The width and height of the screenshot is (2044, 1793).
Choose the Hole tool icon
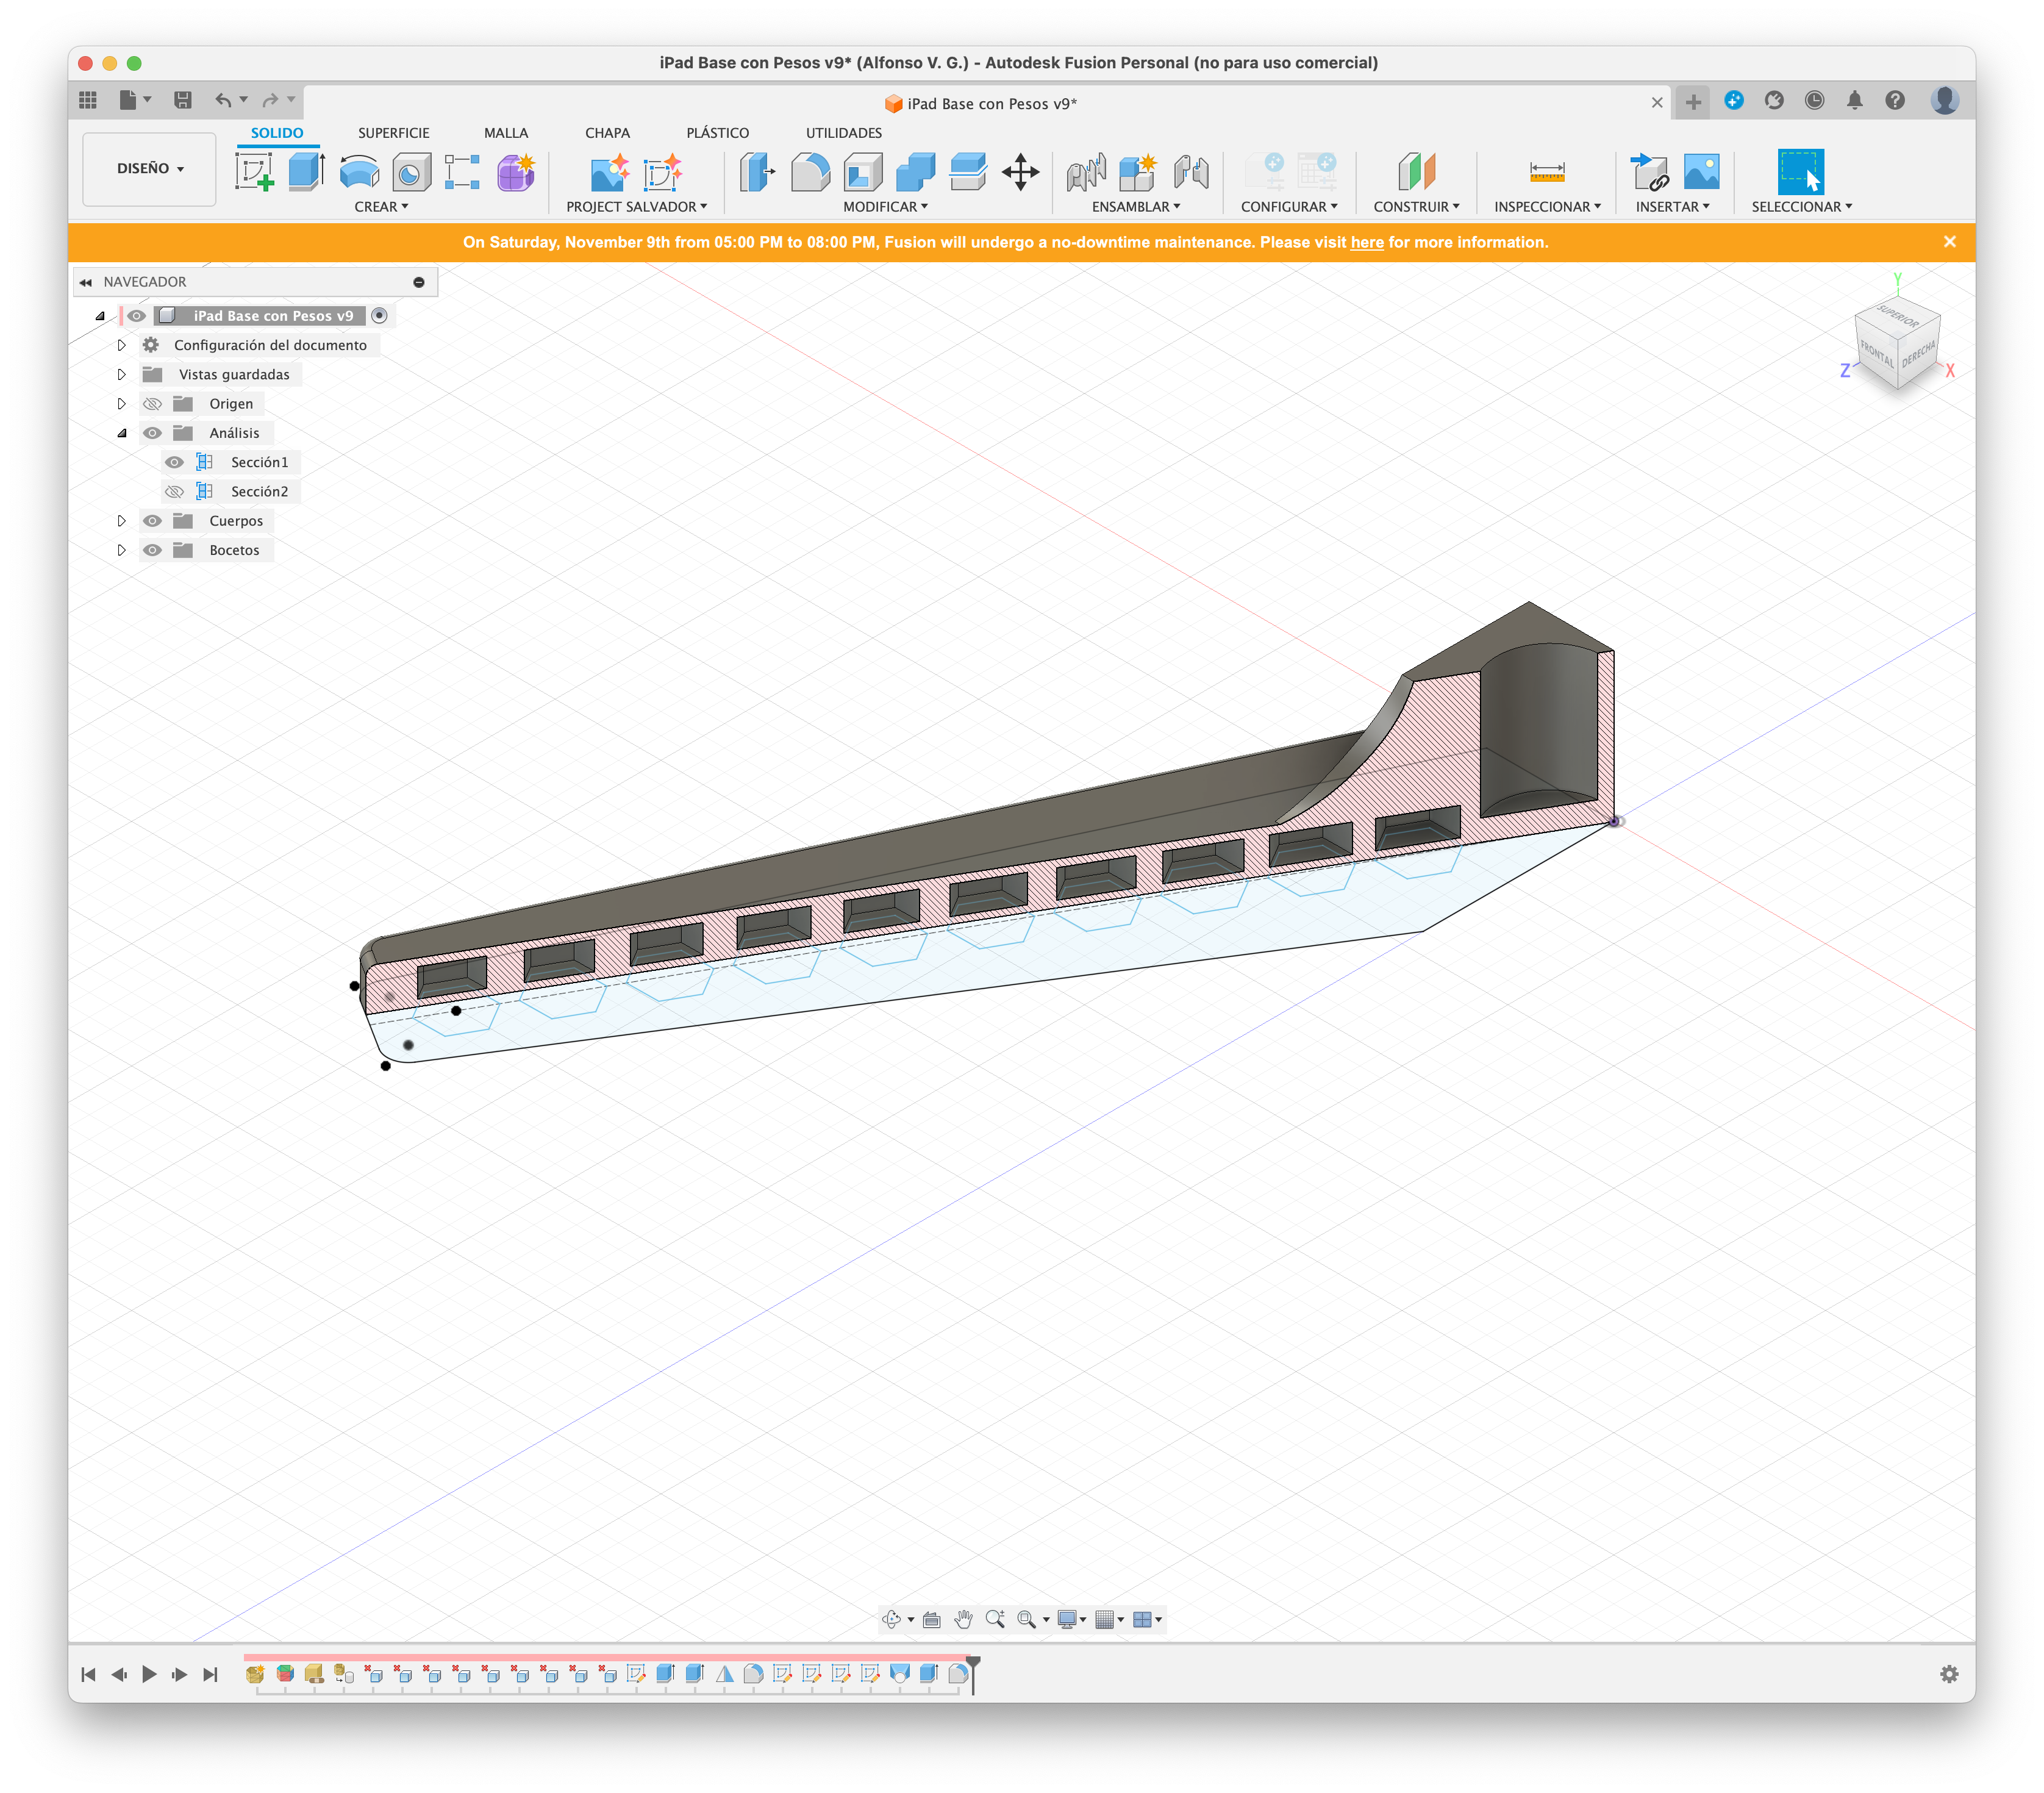click(411, 172)
